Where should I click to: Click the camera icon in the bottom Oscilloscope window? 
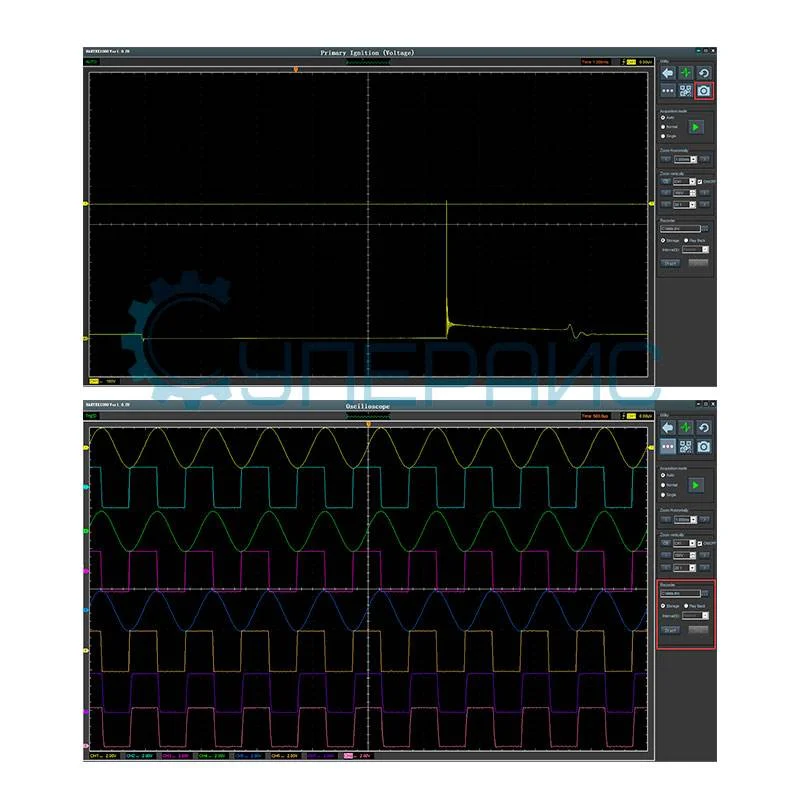[x=704, y=445]
